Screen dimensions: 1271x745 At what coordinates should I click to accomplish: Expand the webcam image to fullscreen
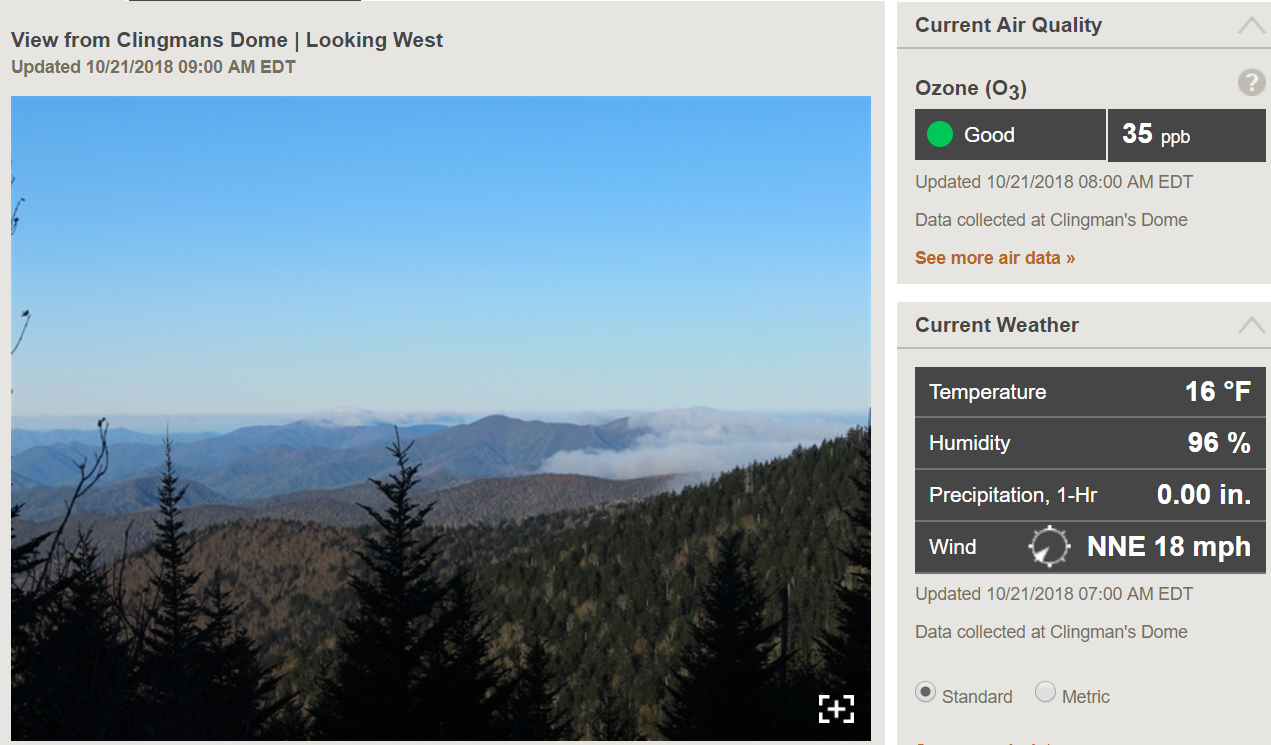coord(836,708)
